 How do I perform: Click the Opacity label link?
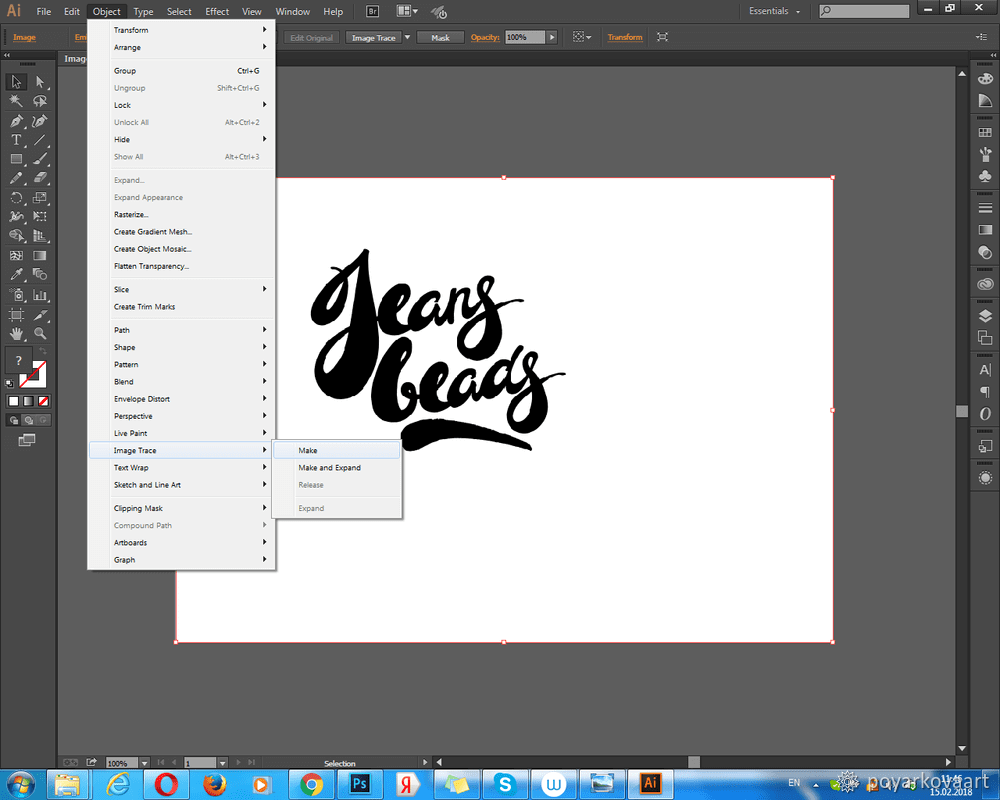[x=485, y=37]
